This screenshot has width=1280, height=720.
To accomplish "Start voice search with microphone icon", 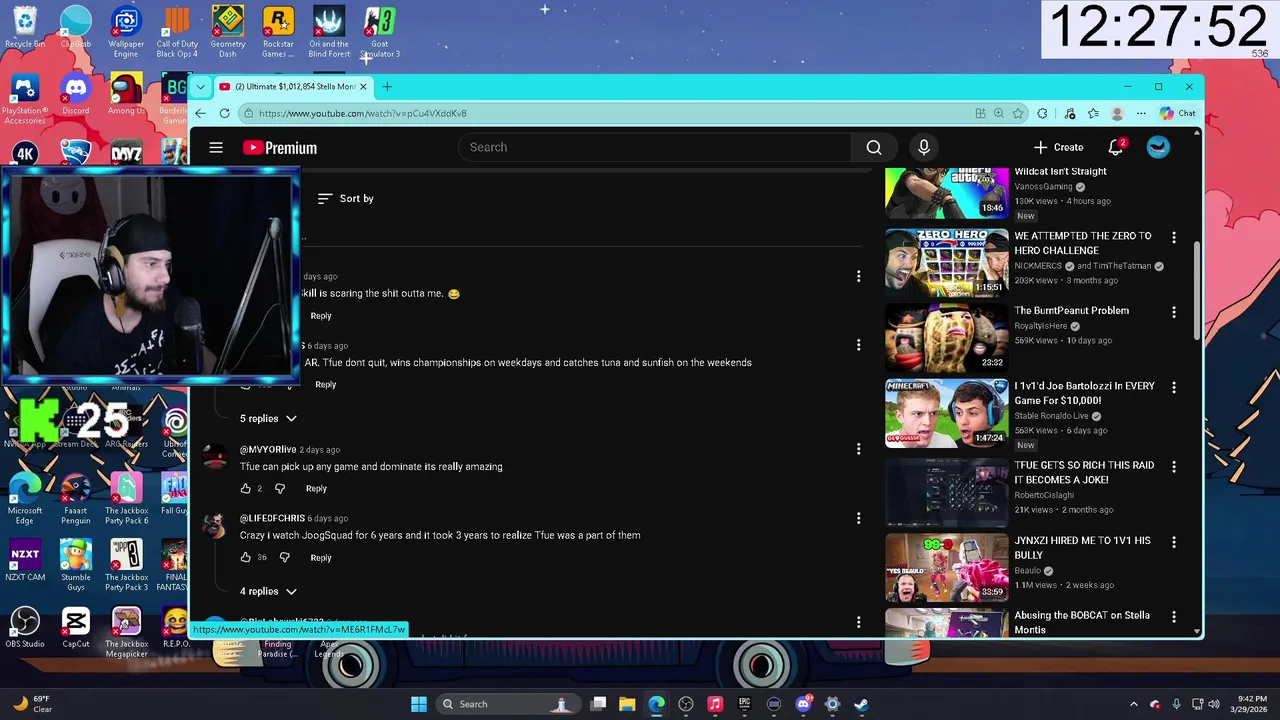I will [924, 147].
